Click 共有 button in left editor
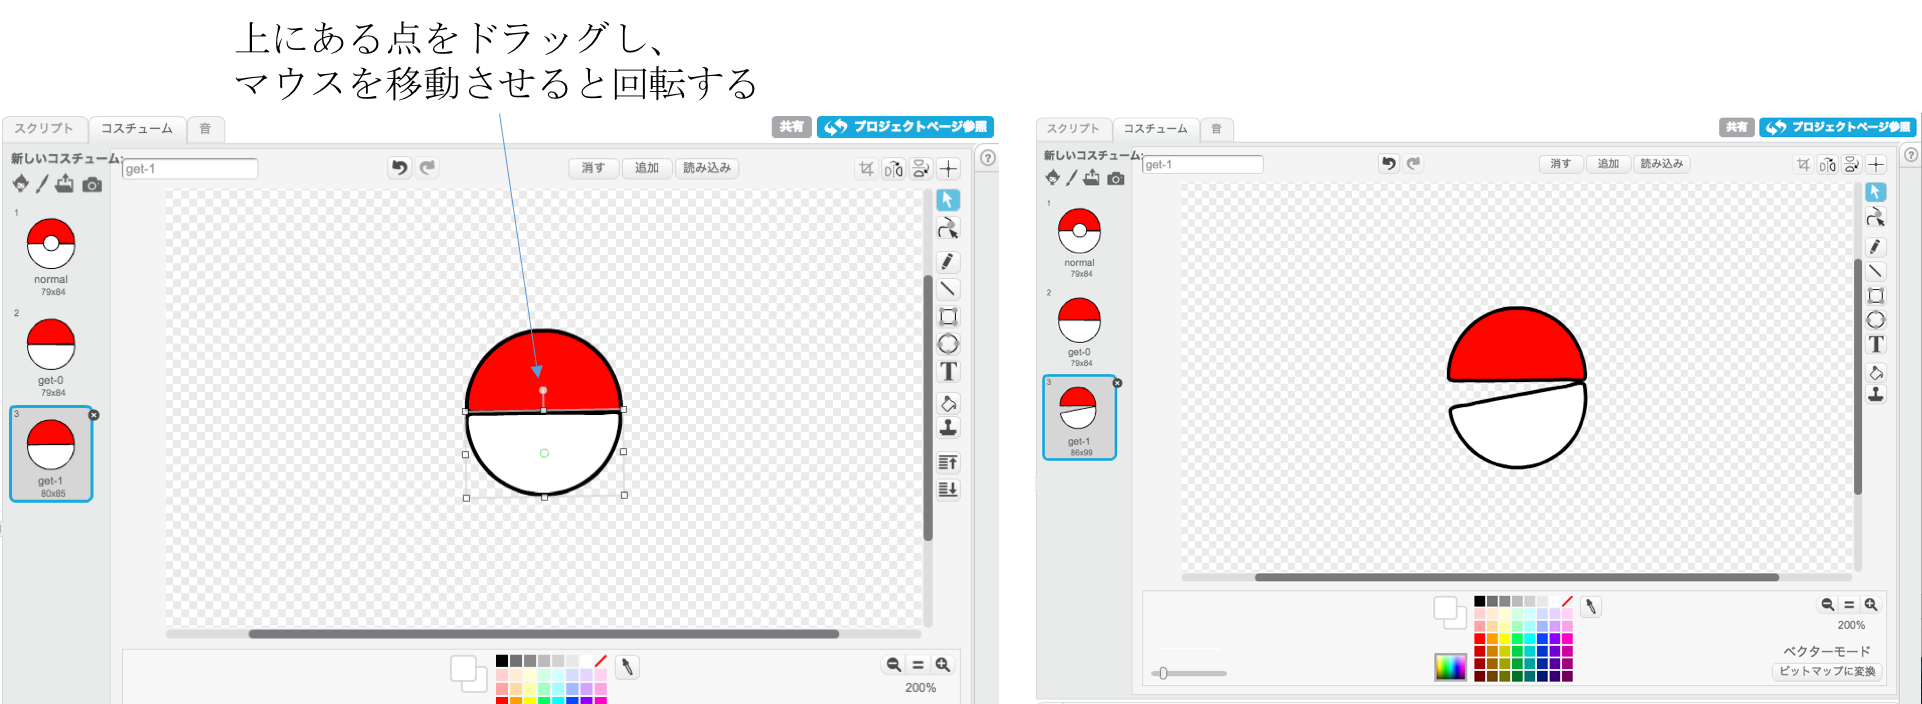 (x=791, y=127)
